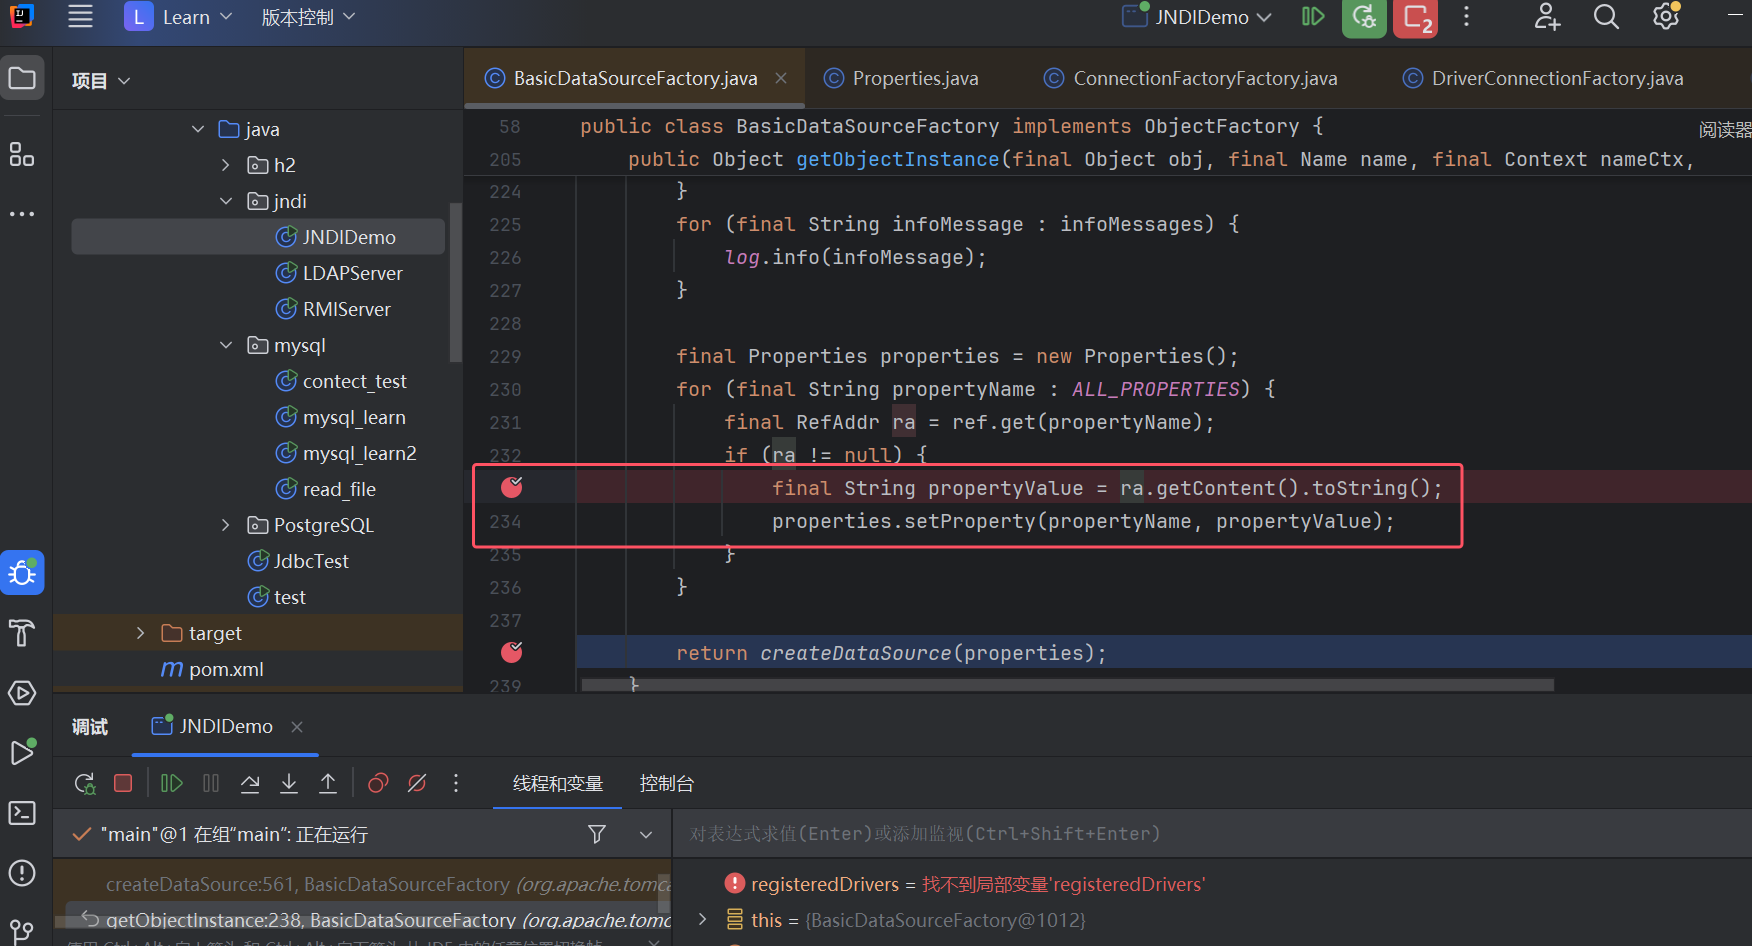This screenshot has height=946, width=1752.
Task: Open the 版本控制 dropdown
Action: (308, 17)
